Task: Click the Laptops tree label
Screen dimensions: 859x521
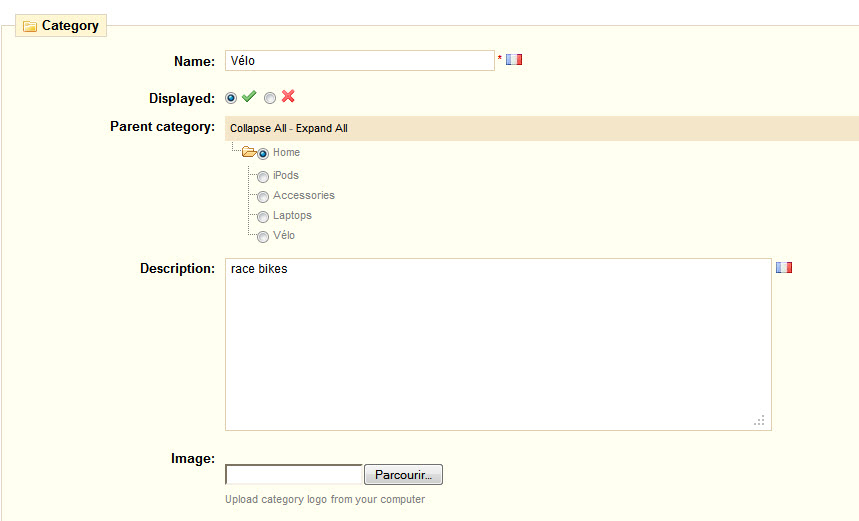Action: click(x=293, y=215)
